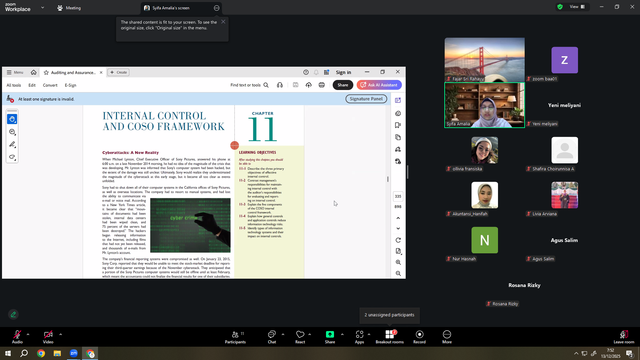Click Sign in in Acrobat

(x=343, y=72)
